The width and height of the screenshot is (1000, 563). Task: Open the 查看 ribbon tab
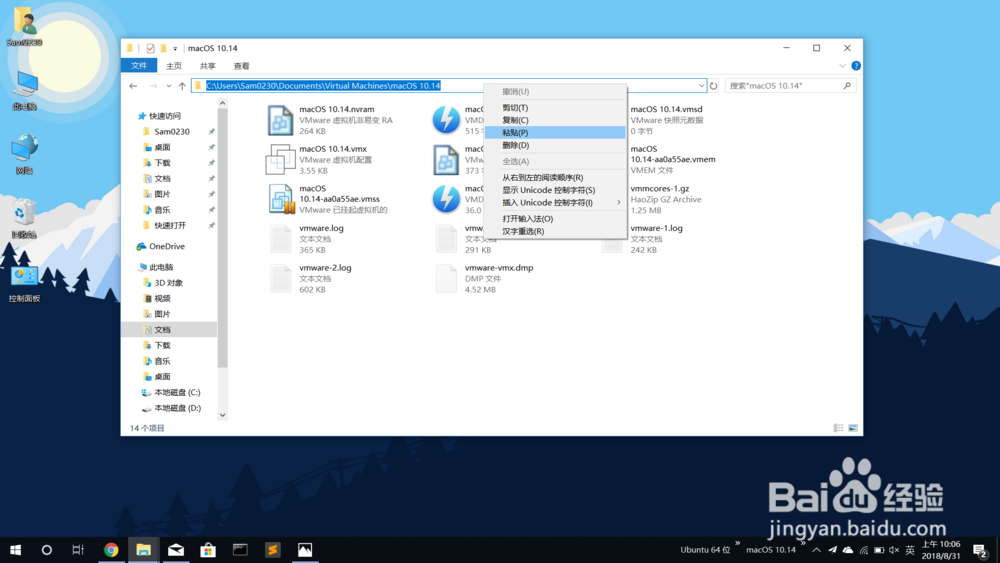click(241, 66)
